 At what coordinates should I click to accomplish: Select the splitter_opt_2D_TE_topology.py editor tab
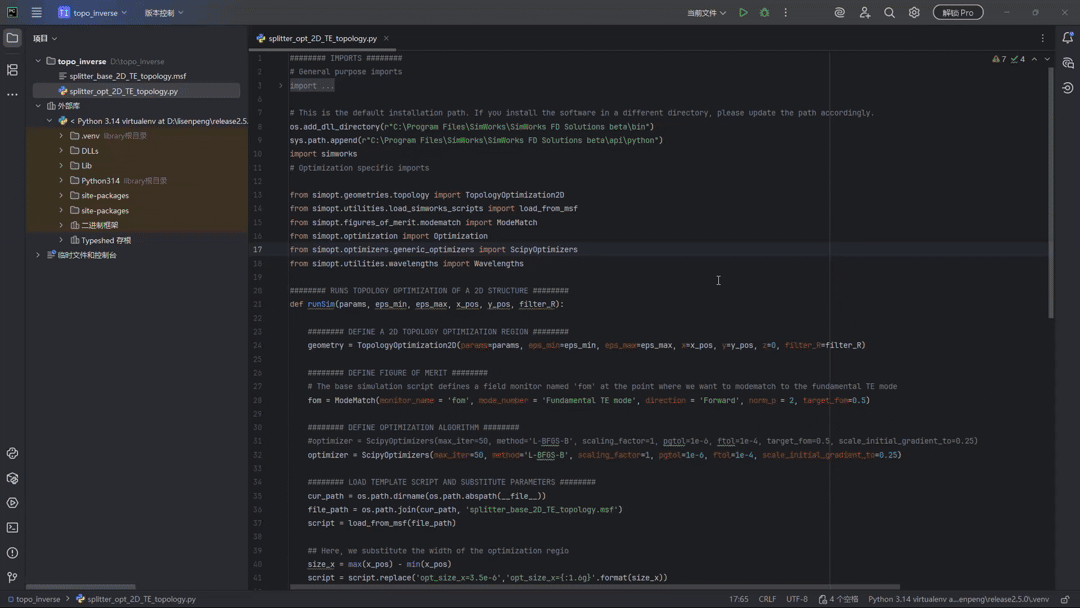pos(322,38)
